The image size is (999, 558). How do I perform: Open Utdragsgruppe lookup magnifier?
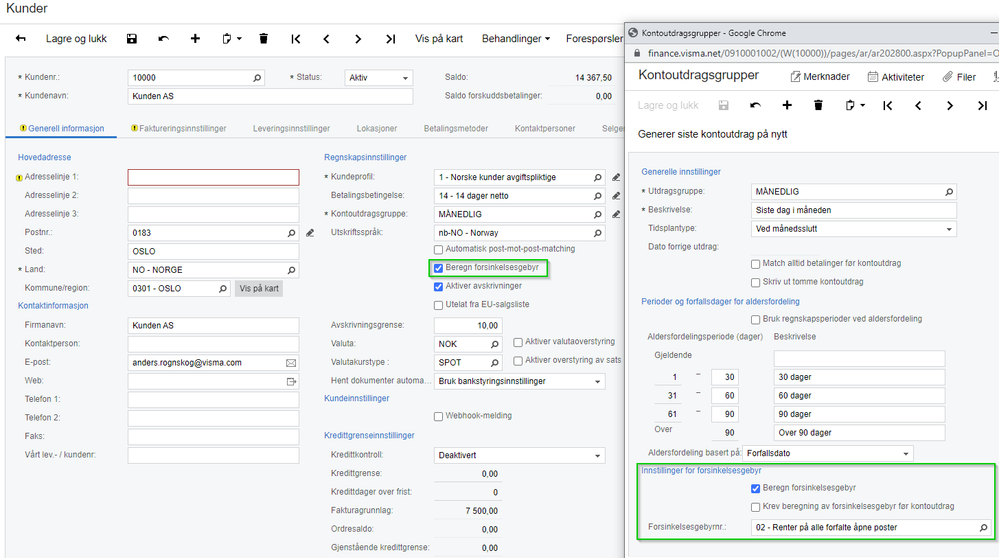pyautogui.click(x=949, y=192)
